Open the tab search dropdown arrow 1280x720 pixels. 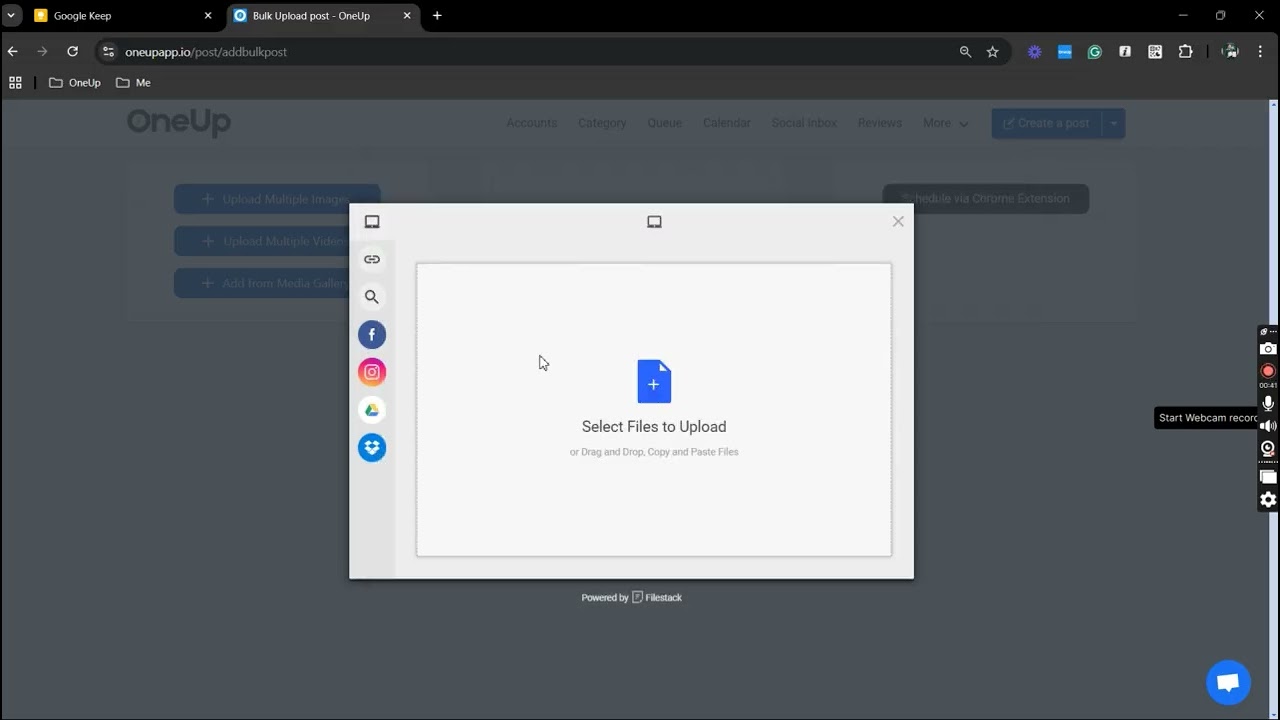(11, 16)
